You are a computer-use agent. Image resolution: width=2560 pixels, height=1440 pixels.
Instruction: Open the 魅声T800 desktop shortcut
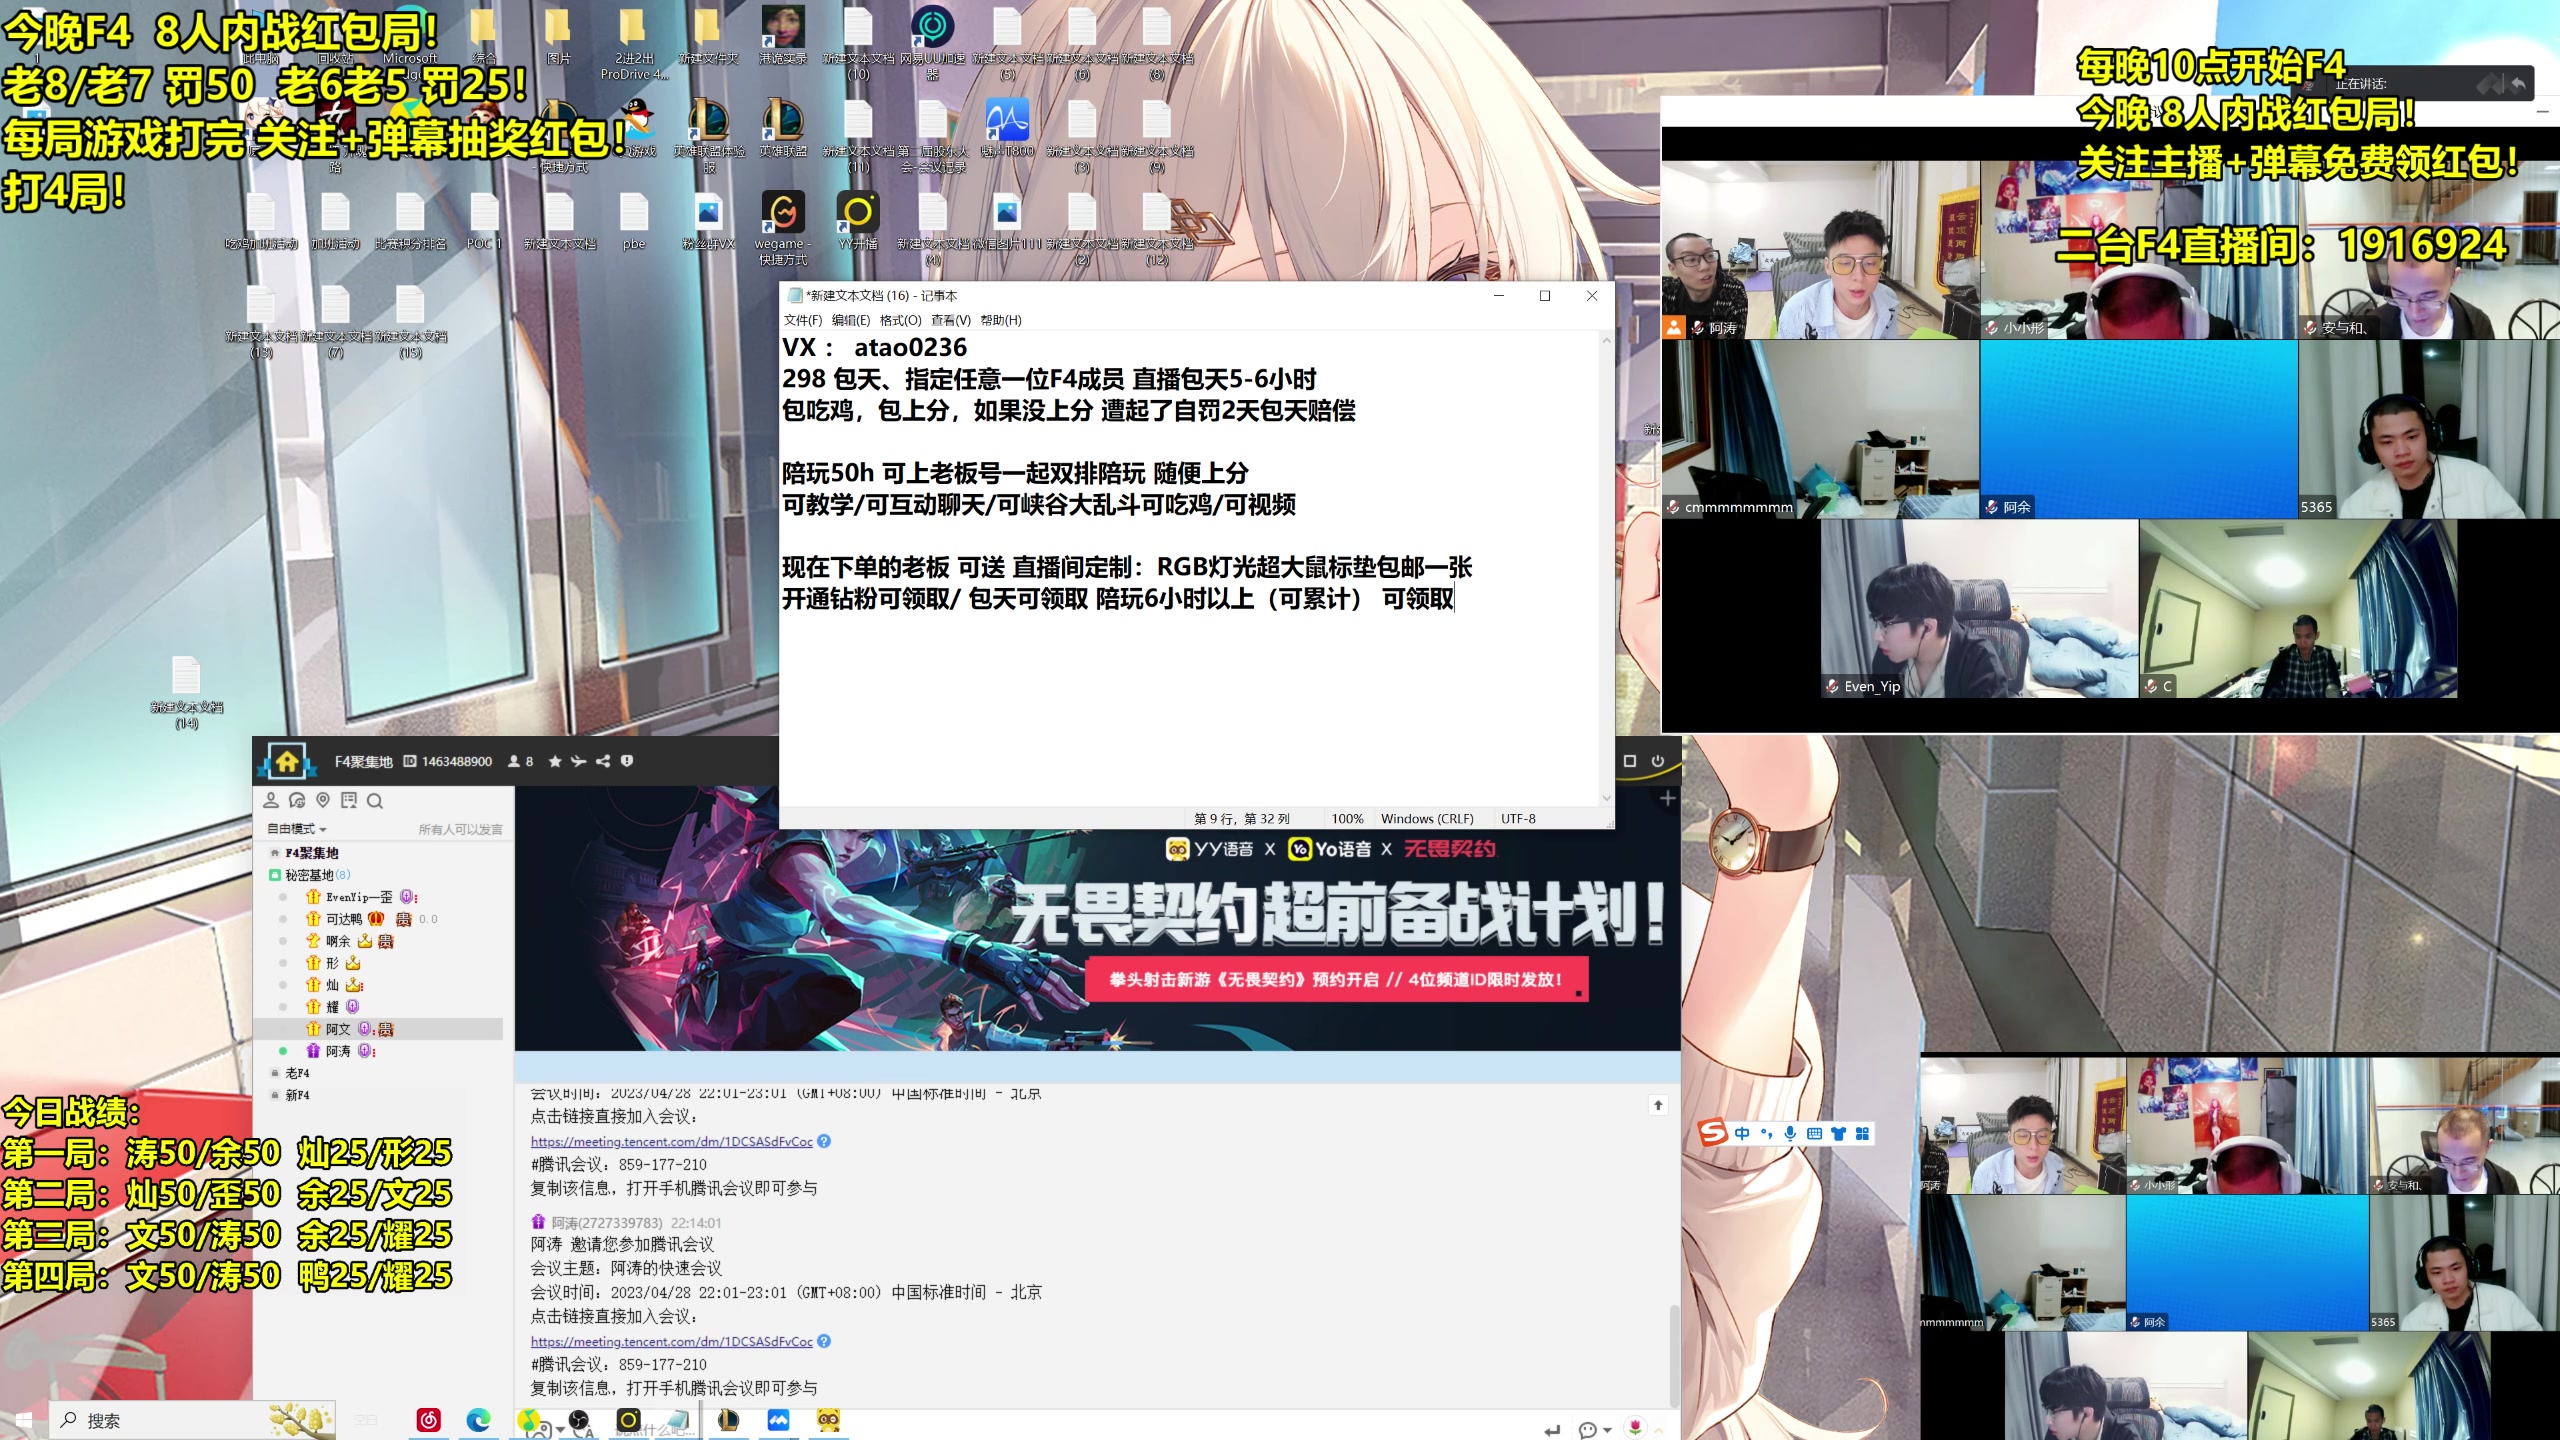click(1007, 128)
